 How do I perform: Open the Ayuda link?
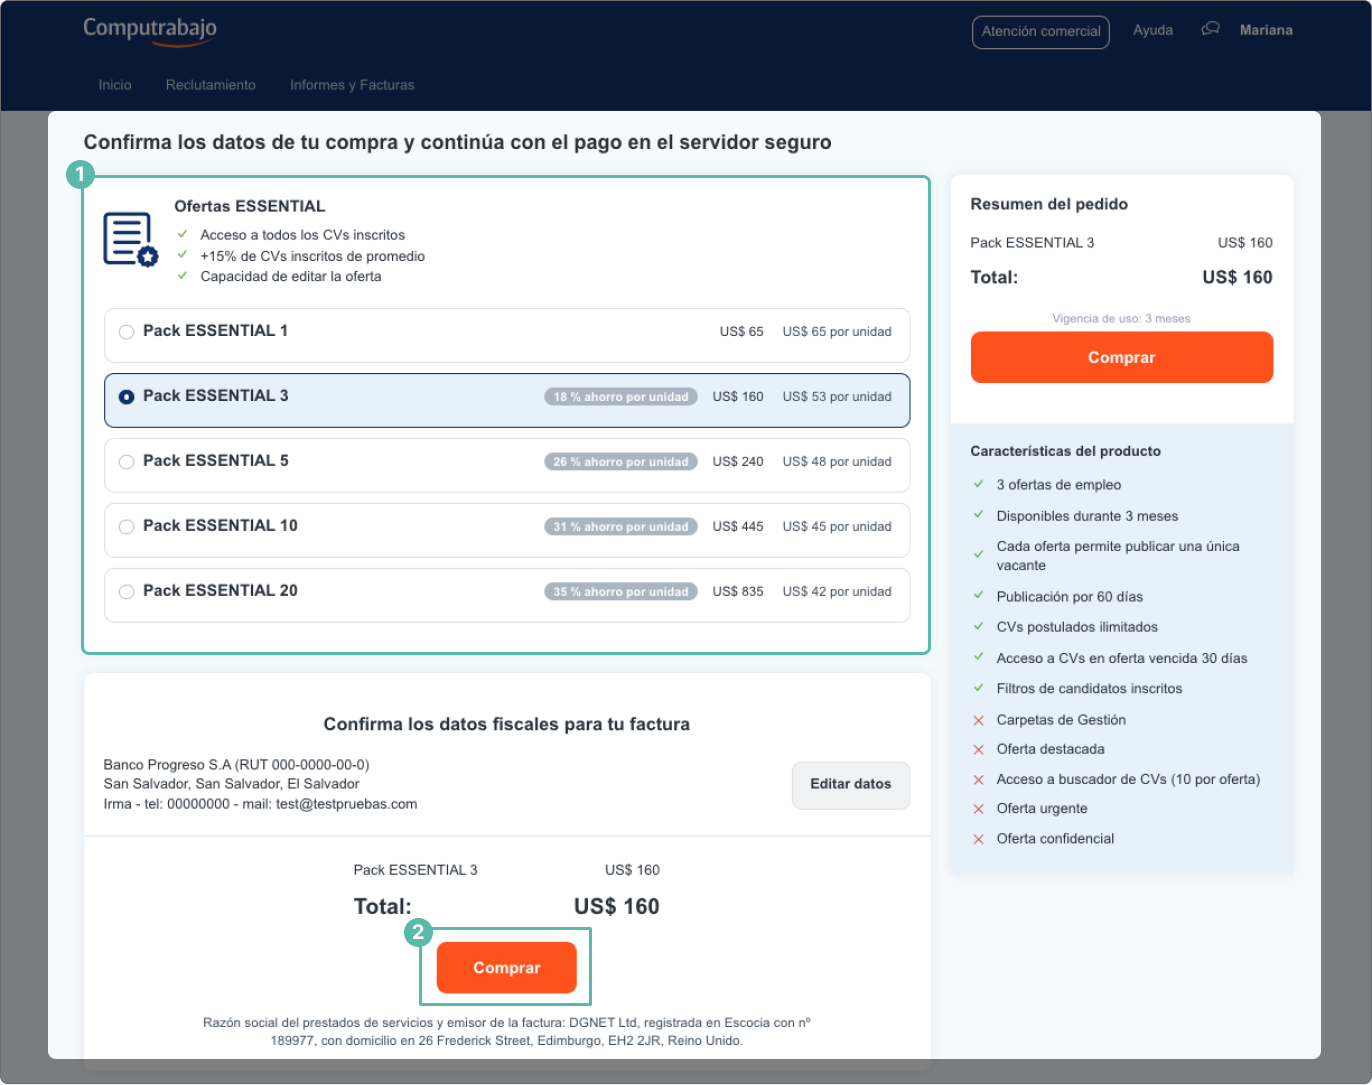click(x=1153, y=31)
